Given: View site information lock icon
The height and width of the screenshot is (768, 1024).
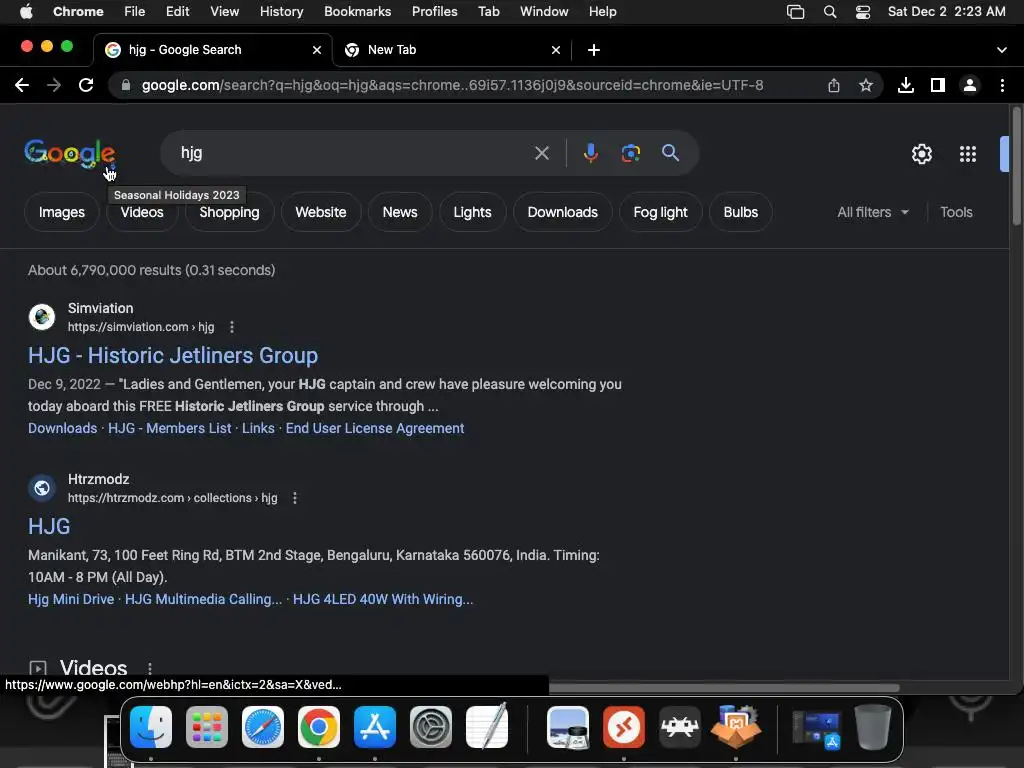Looking at the screenshot, I should (126, 85).
